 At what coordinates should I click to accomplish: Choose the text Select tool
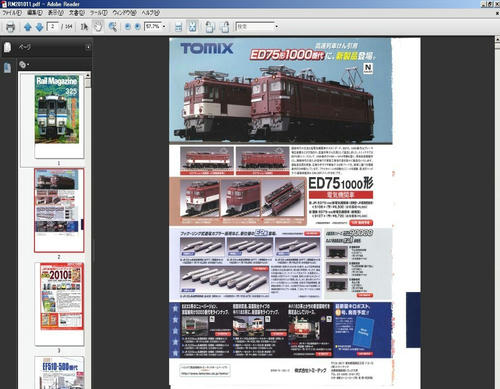click(x=84, y=27)
